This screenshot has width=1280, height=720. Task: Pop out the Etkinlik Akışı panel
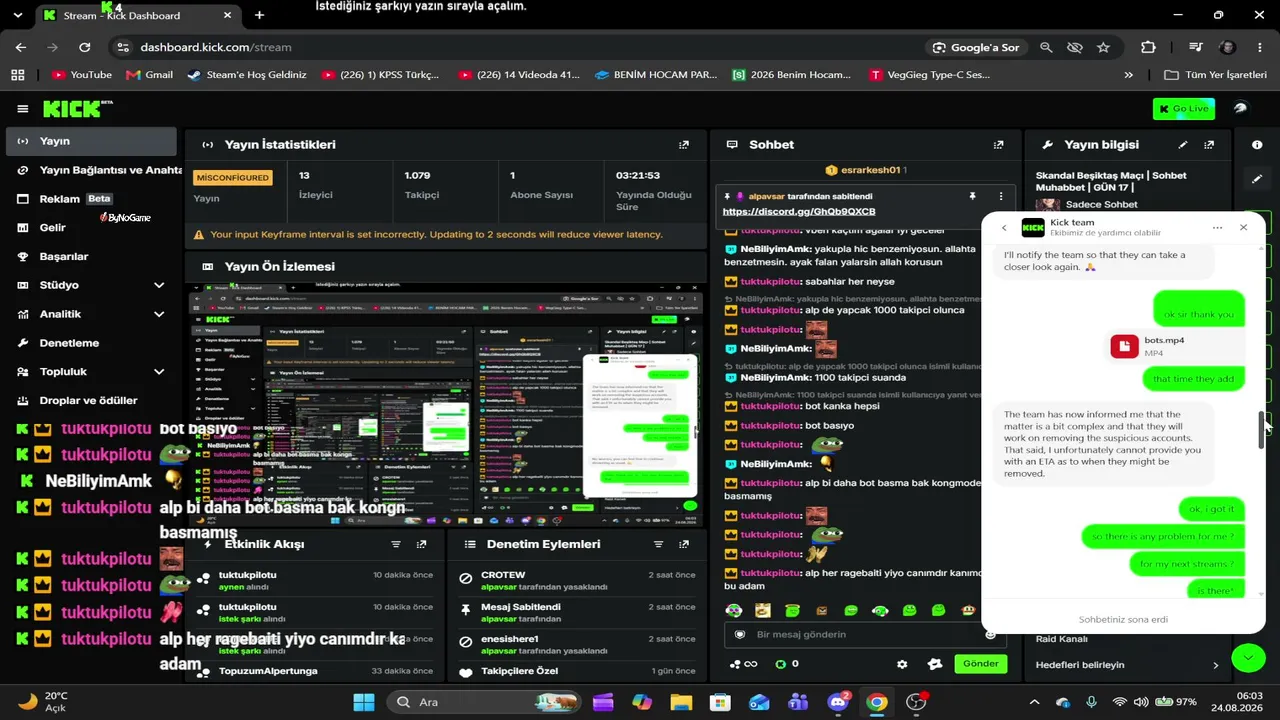pyautogui.click(x=421, y=544)
